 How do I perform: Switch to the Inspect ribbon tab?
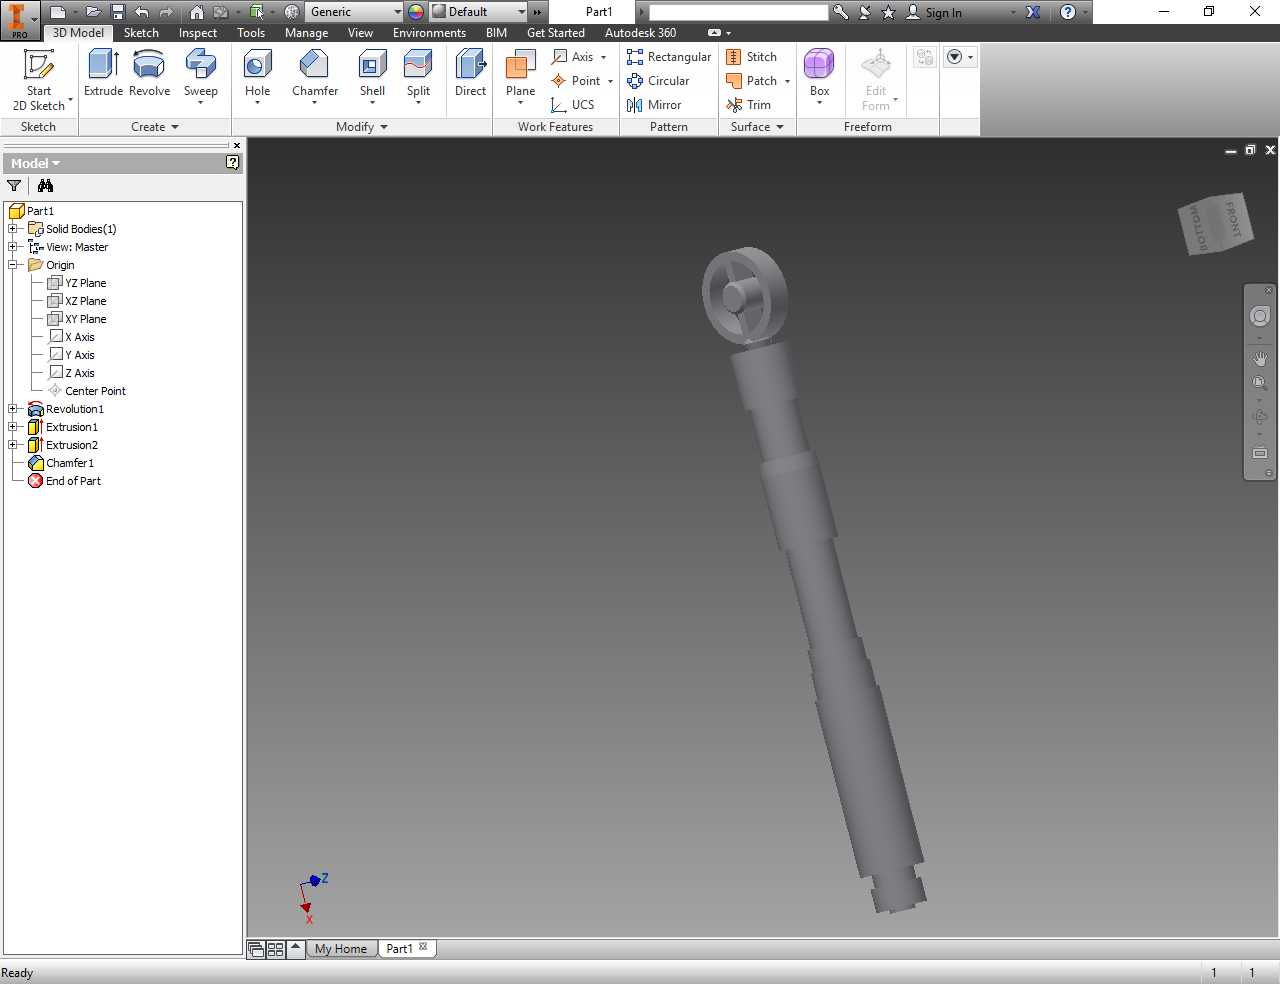point(198,33)
